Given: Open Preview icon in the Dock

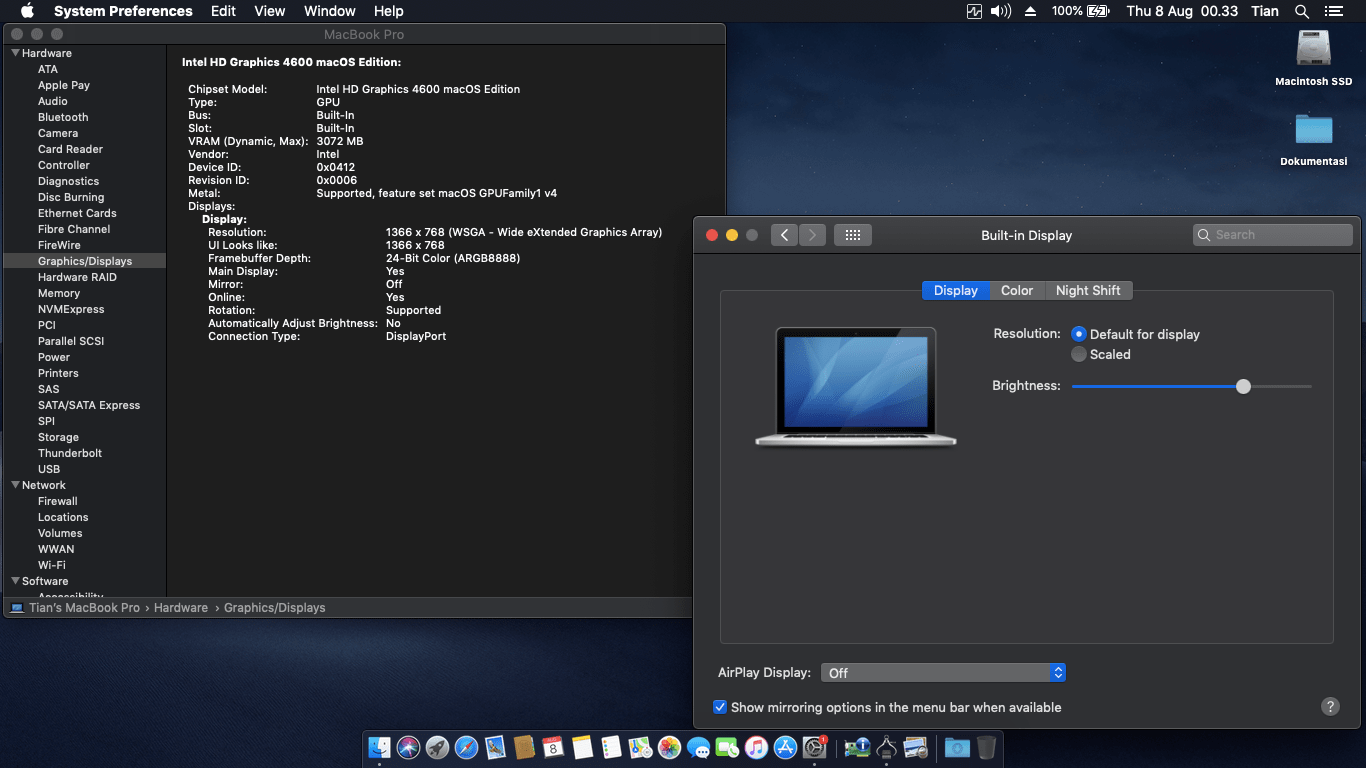Looking at the screenshot, I should 915,747.
